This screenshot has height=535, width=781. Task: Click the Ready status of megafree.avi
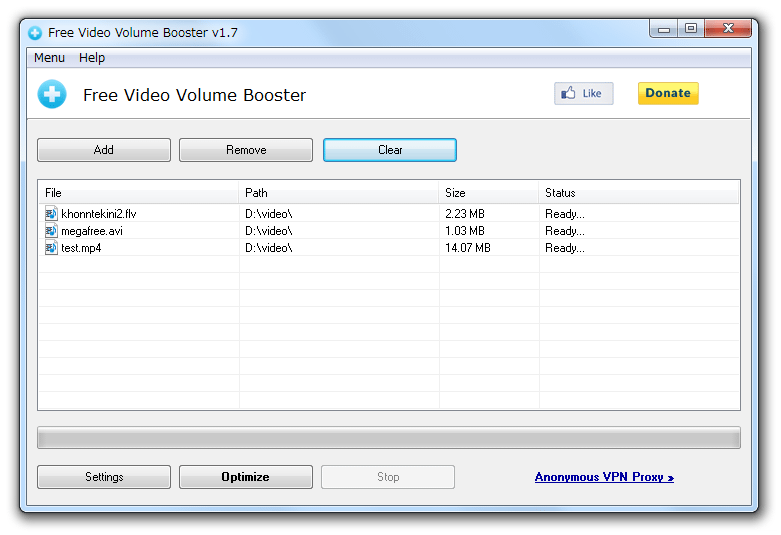(565, 231)
